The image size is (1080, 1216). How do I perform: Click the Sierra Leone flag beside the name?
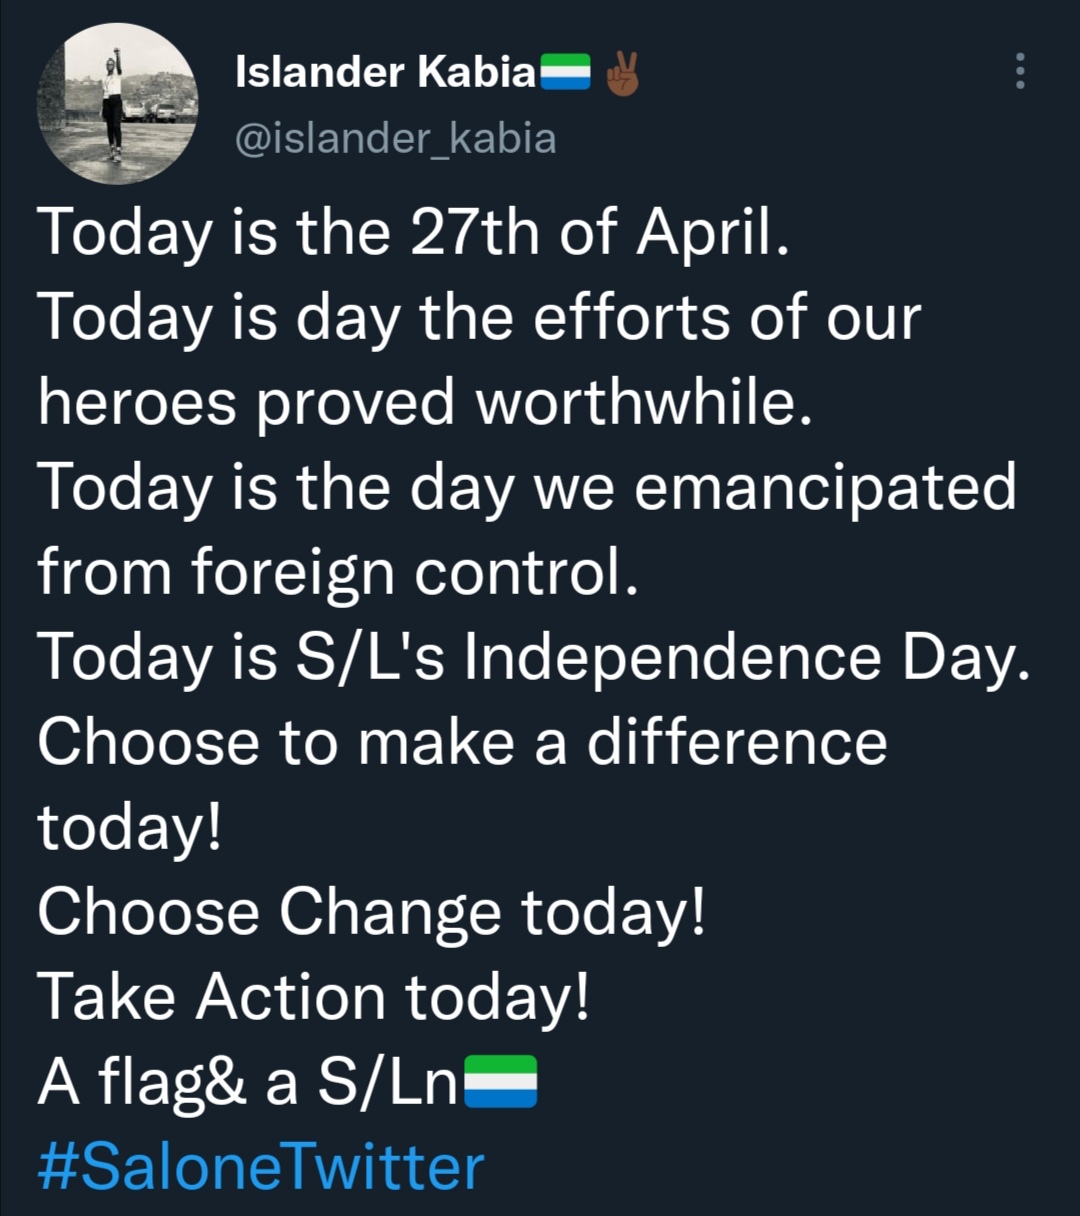click(x=566, y=74)
